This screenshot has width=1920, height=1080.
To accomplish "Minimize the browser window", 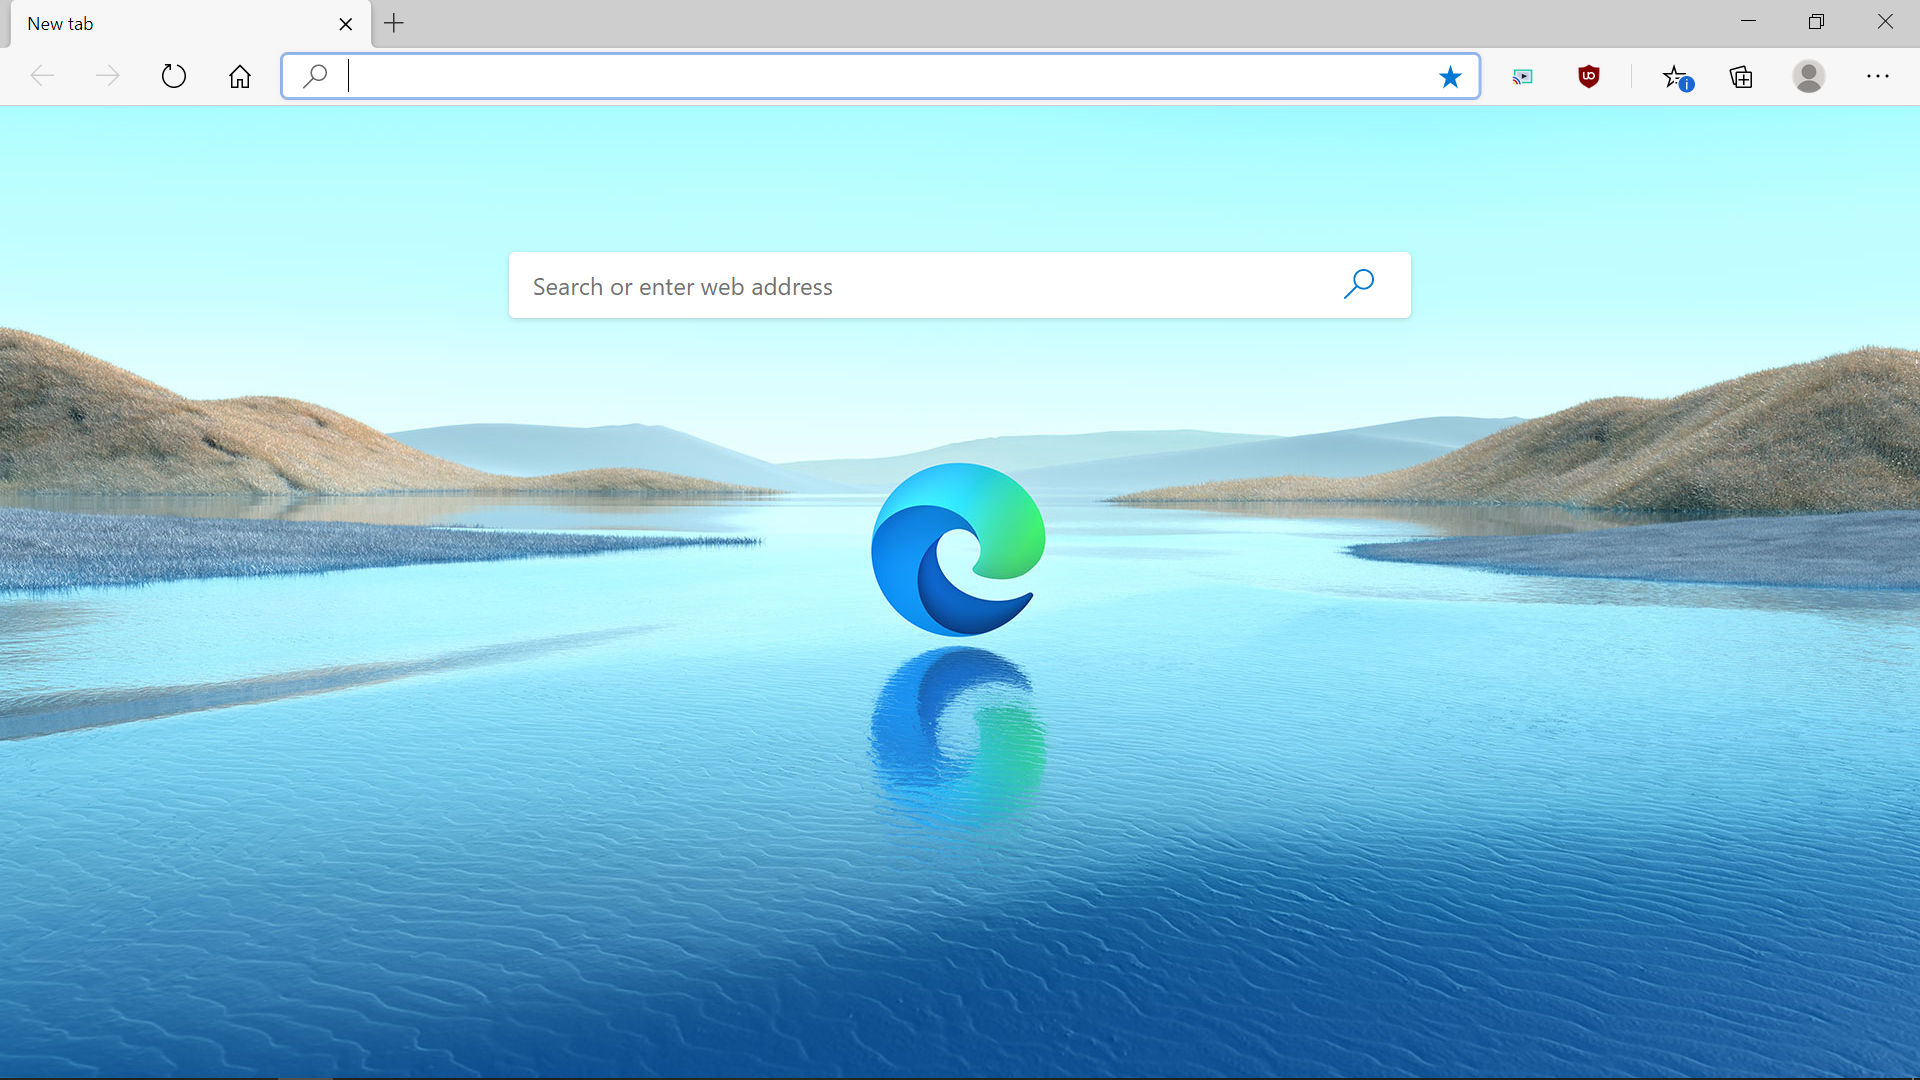I will (1748, 21).
